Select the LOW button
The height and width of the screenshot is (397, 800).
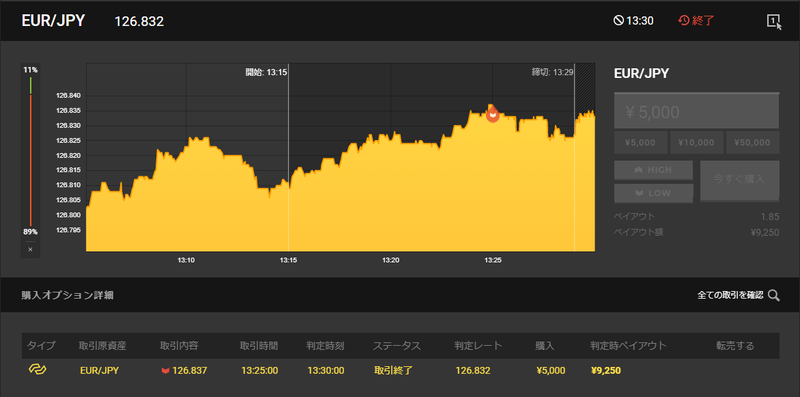click(654, 193)
